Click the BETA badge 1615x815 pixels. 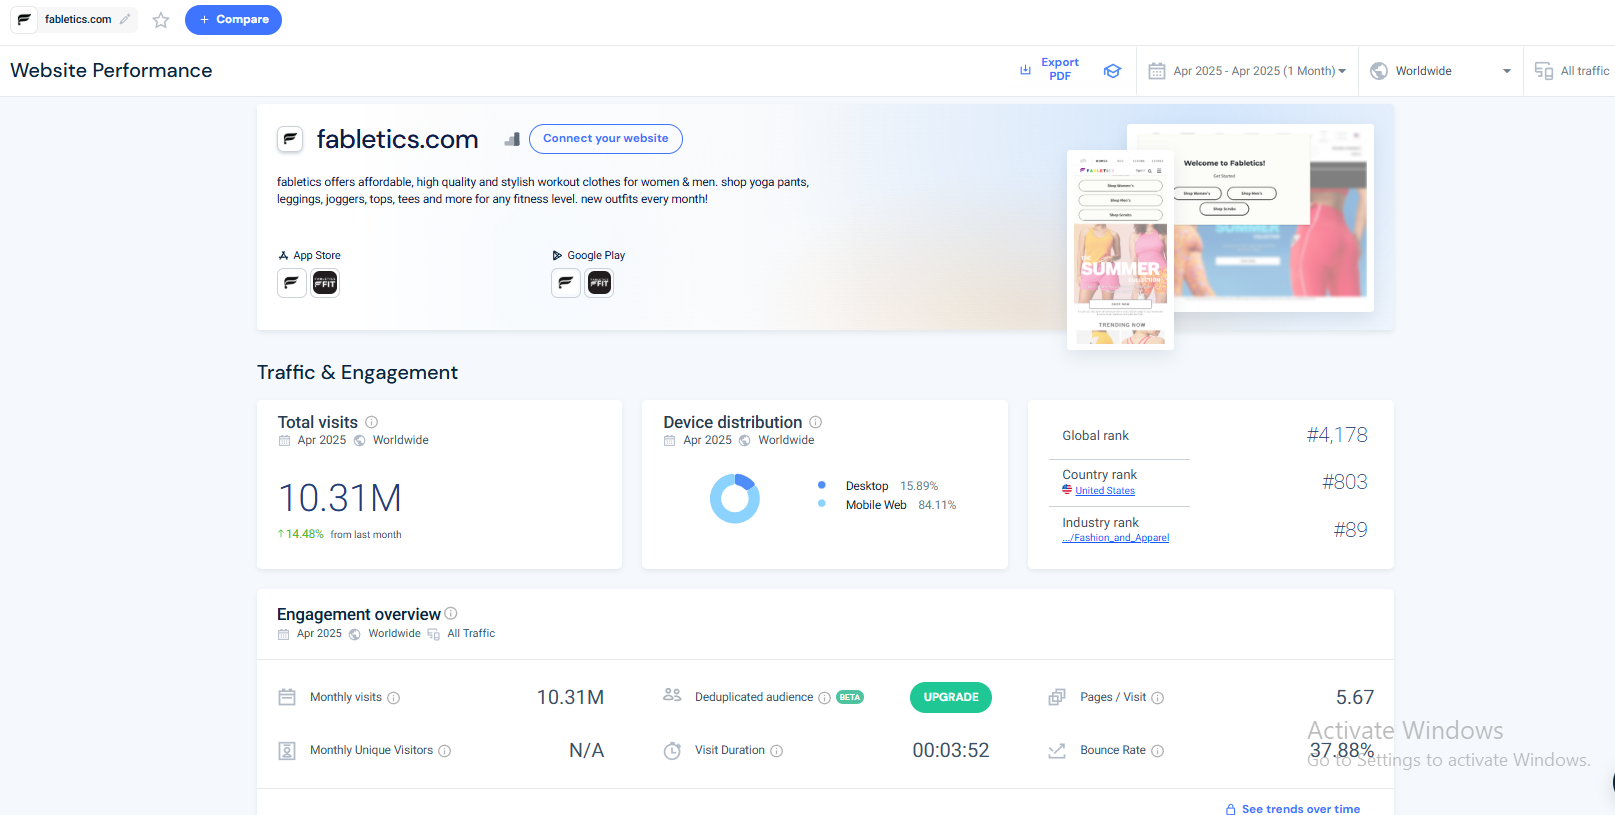[x=850, y=697]
